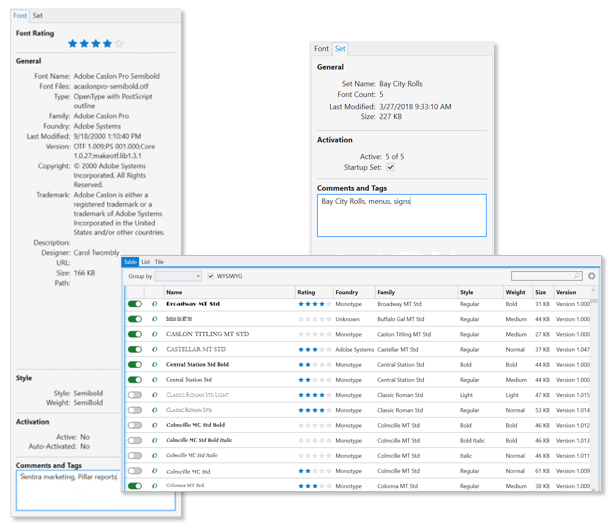This screenshot has height=531, width=614.
Task: Click the rating stars for Castellar MT Std
Action: 315,349
